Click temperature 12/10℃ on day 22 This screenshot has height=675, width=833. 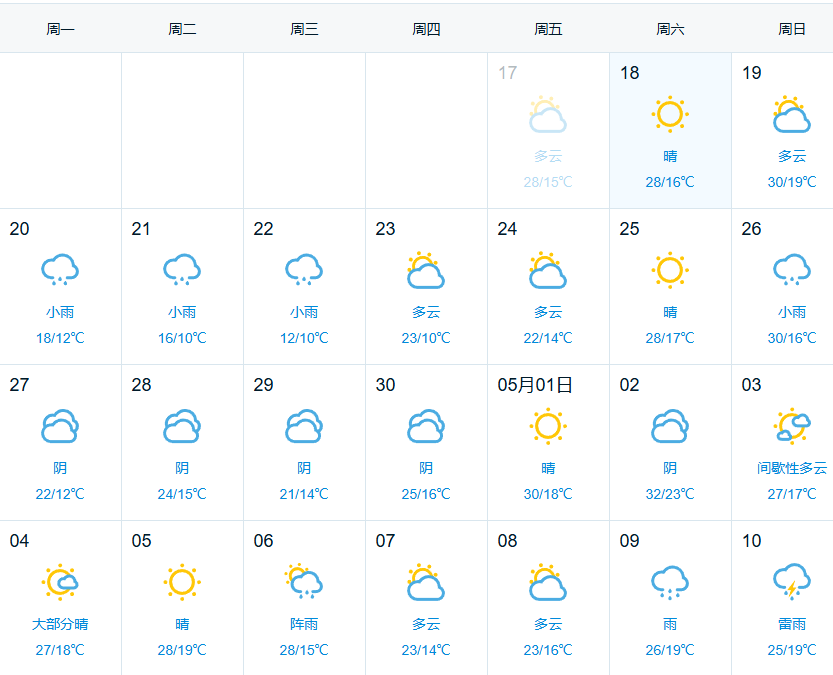pos(304,338)
